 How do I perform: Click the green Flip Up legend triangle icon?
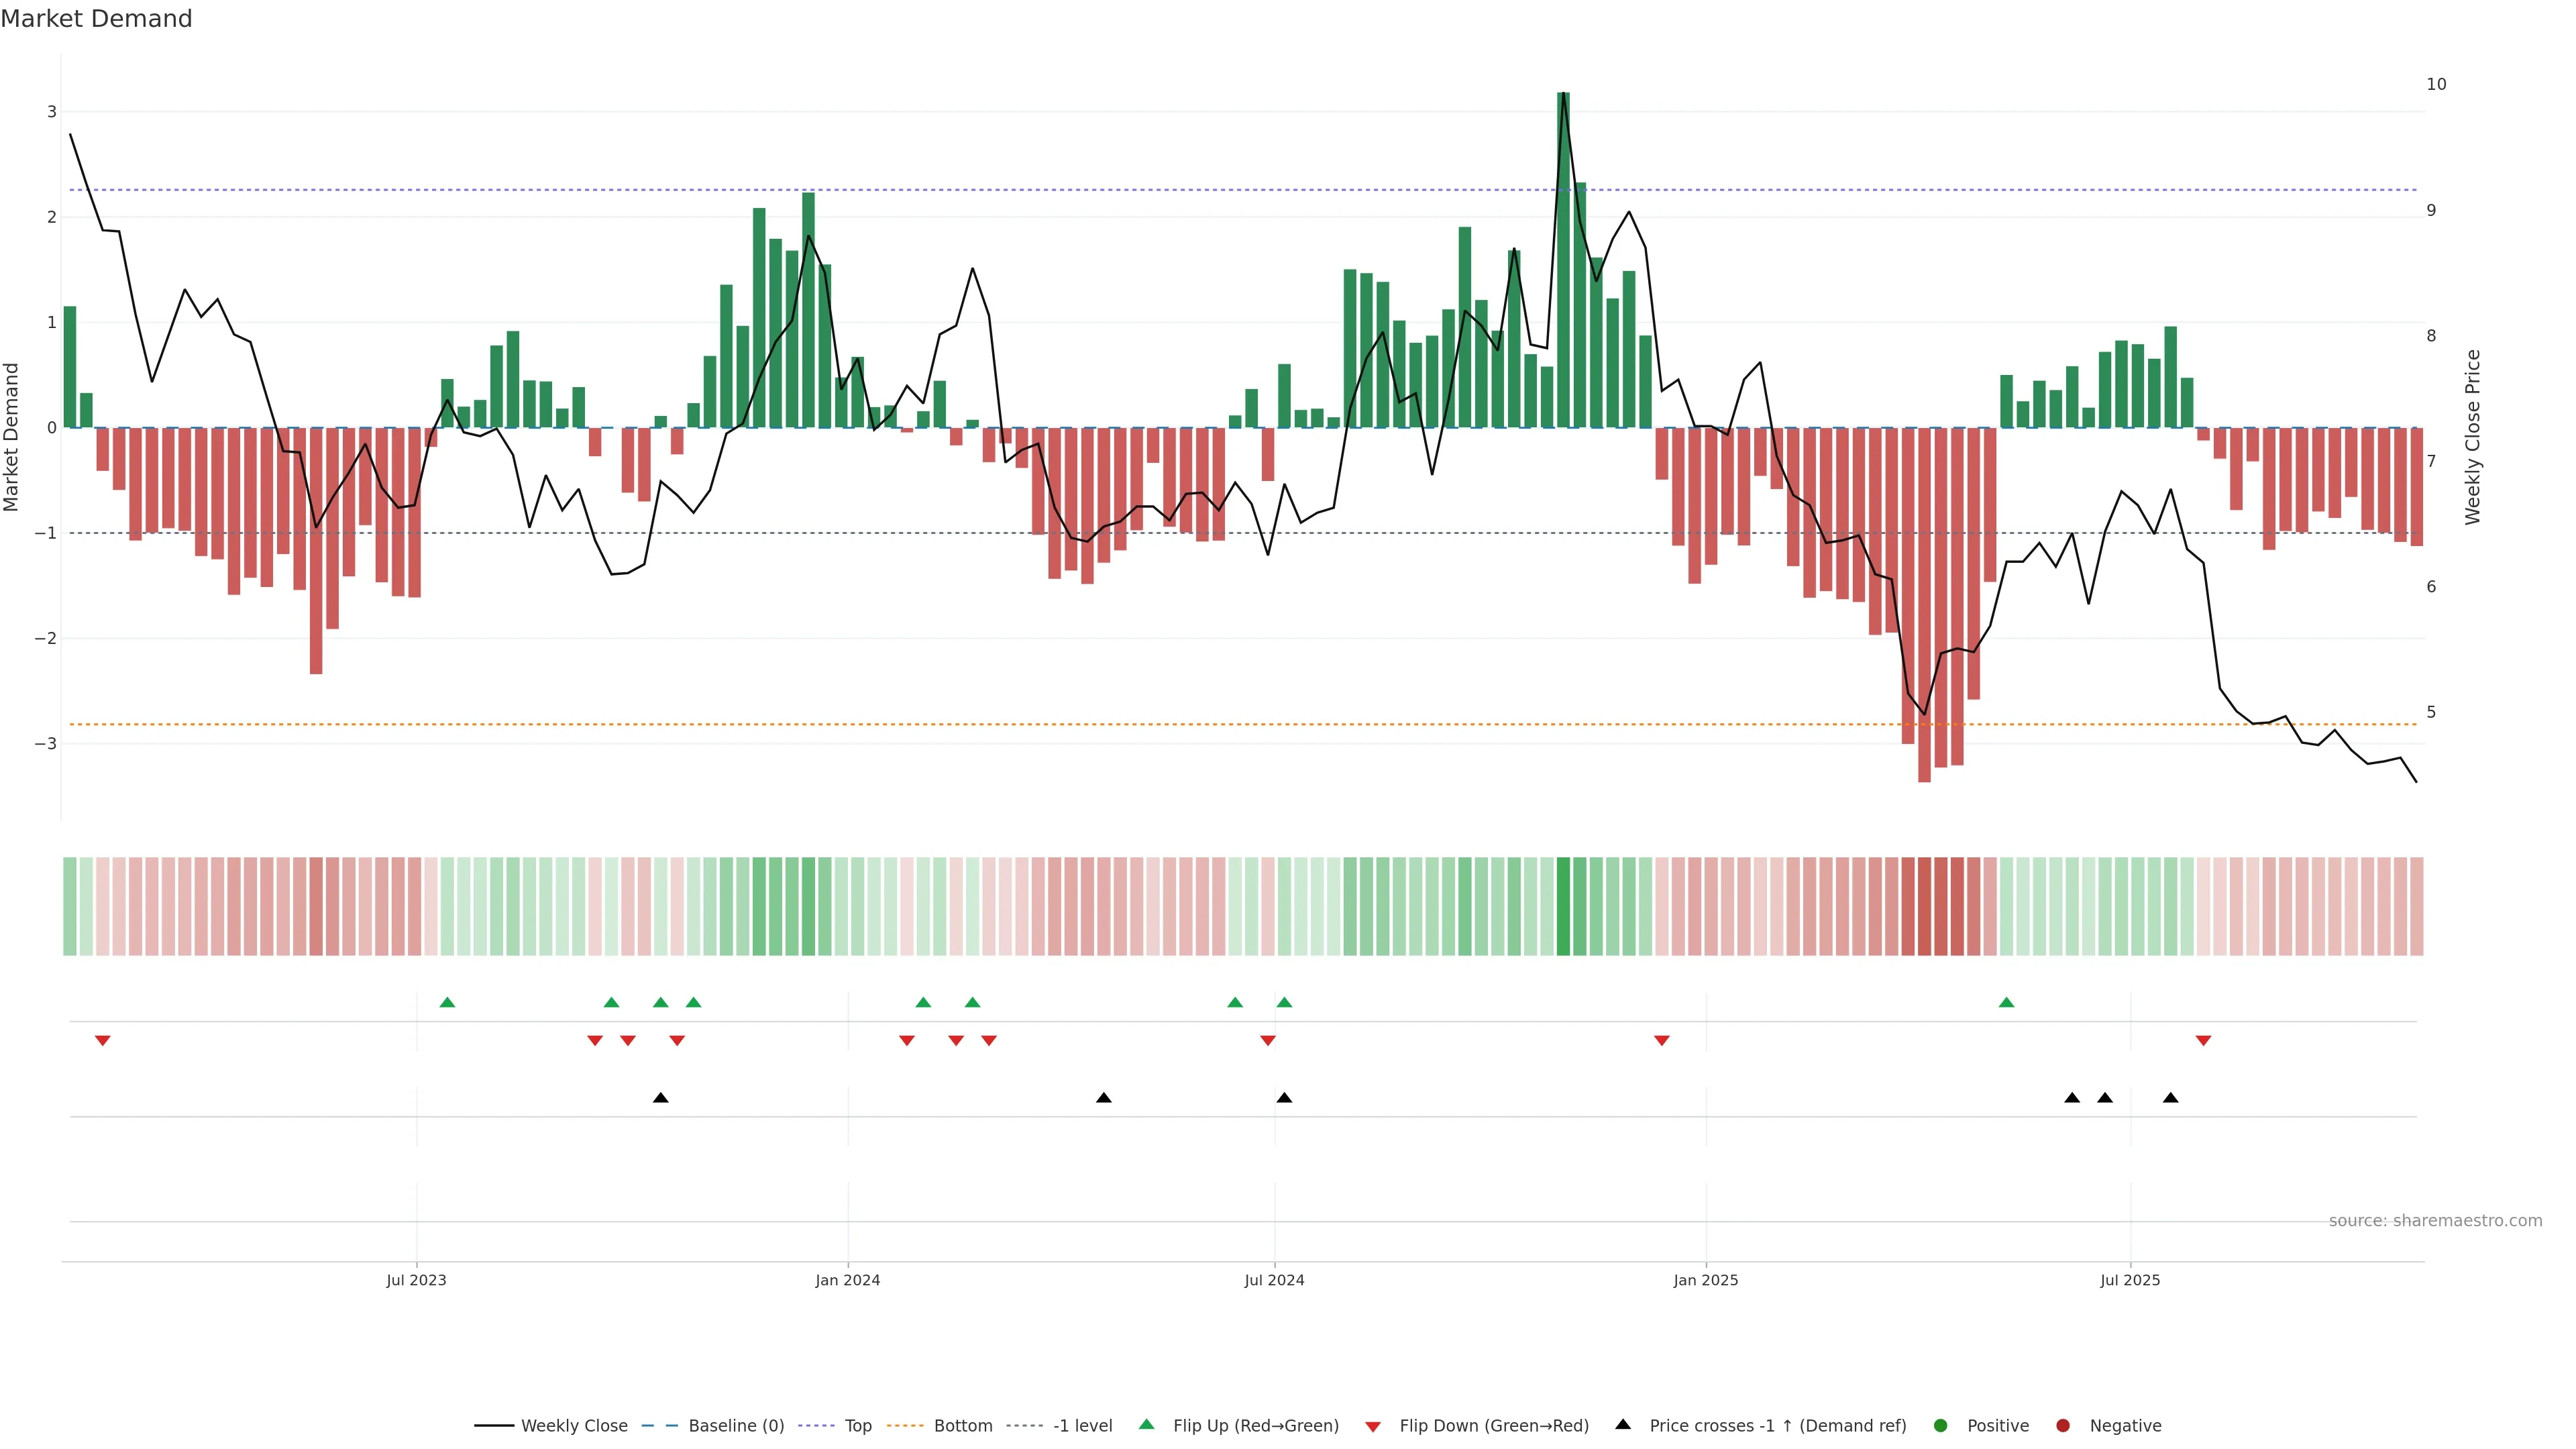point(1146,1424)
